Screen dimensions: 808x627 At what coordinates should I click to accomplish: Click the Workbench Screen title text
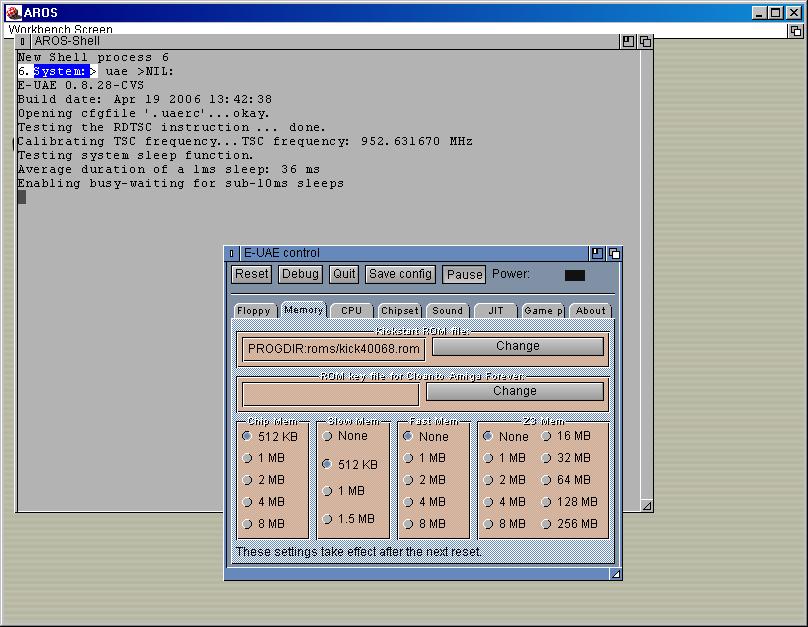tap(60, 30)
